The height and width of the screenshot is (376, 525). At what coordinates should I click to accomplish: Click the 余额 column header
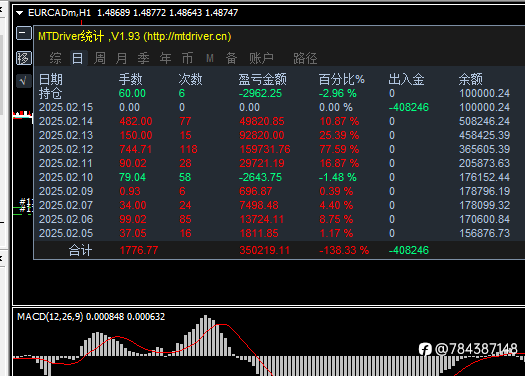pyautogui.click(x=471, y=80)
